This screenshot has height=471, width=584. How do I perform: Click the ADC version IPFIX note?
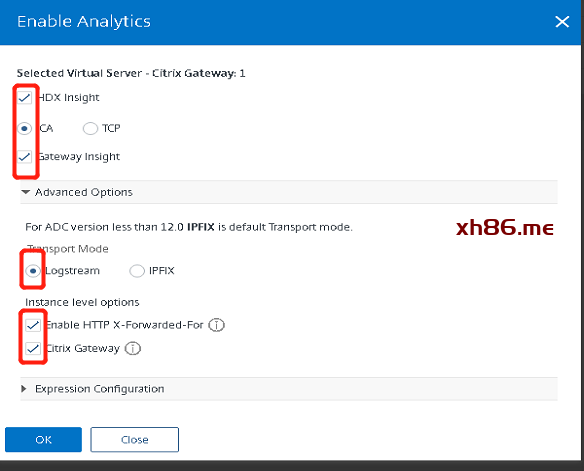[x=189, y=227]
